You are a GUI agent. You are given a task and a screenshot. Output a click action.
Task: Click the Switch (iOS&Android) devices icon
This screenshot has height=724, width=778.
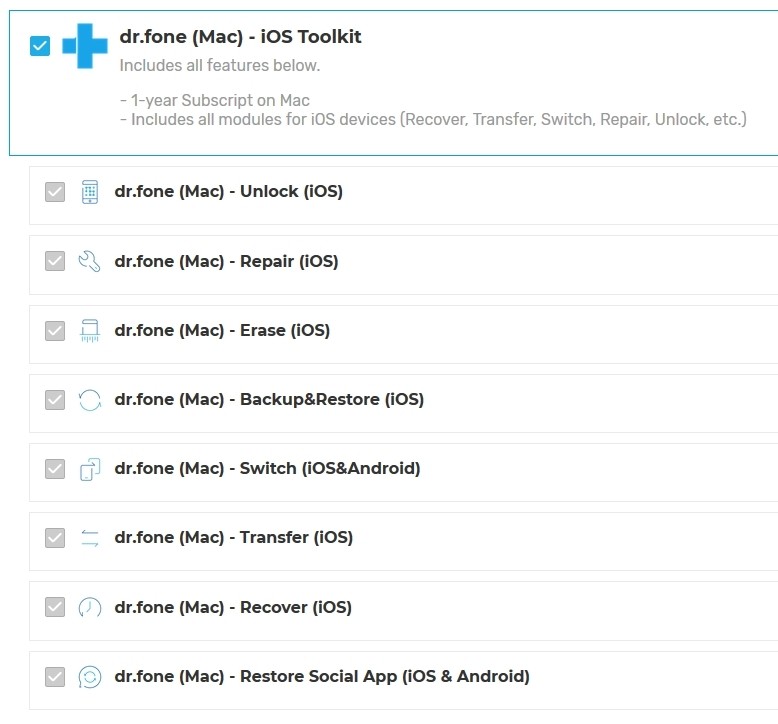pyautogui.click(x=90, y=469)
